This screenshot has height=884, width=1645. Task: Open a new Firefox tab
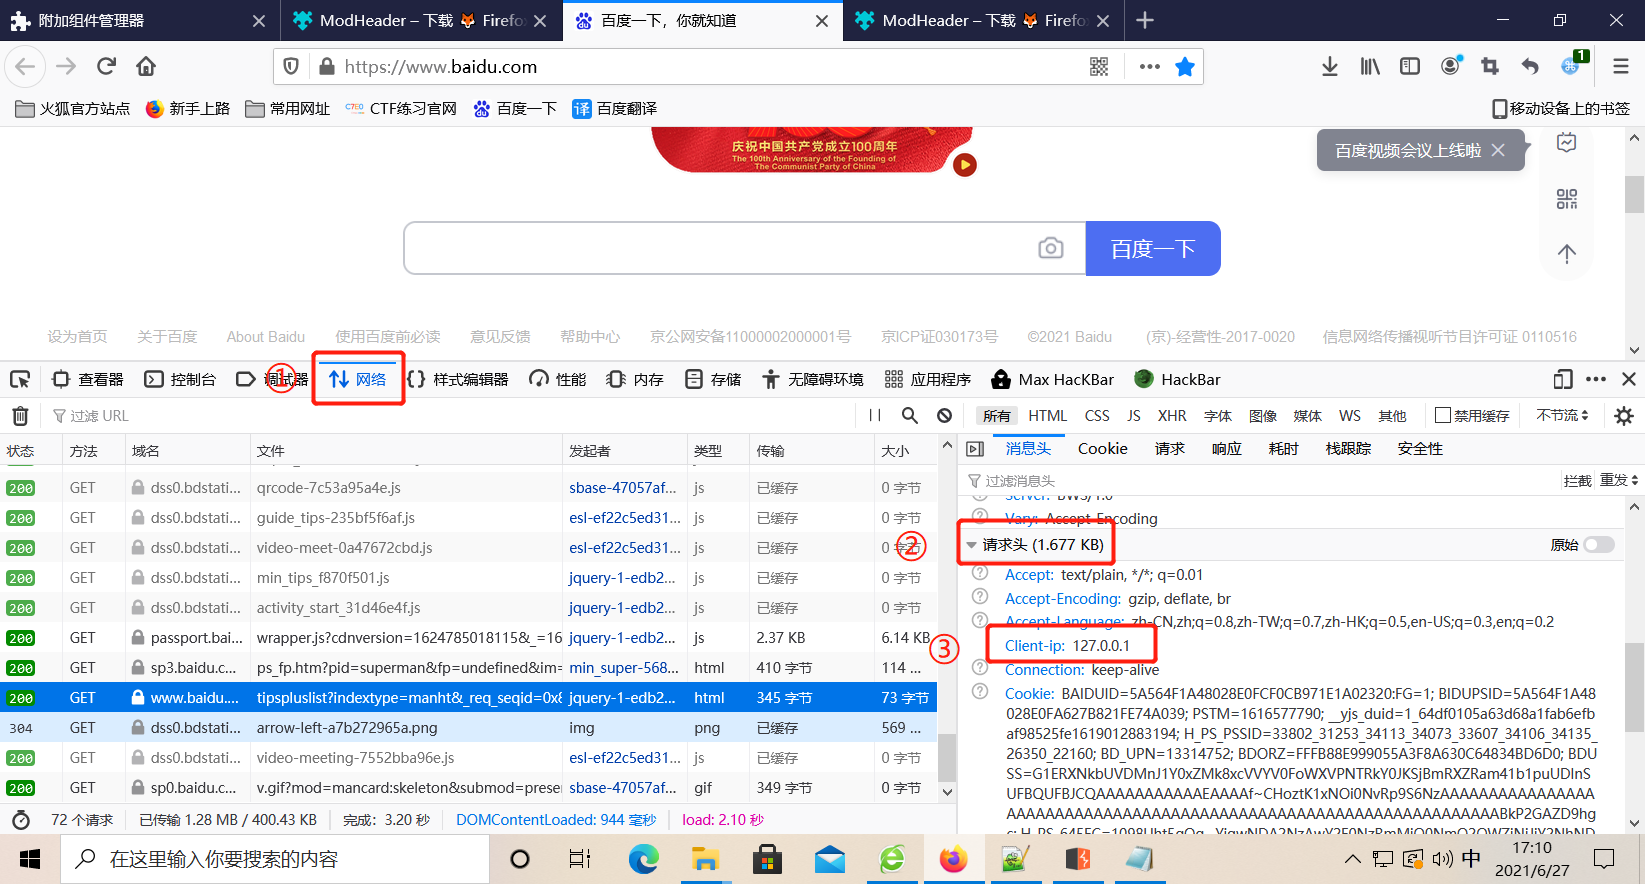tap(1145, 20)
